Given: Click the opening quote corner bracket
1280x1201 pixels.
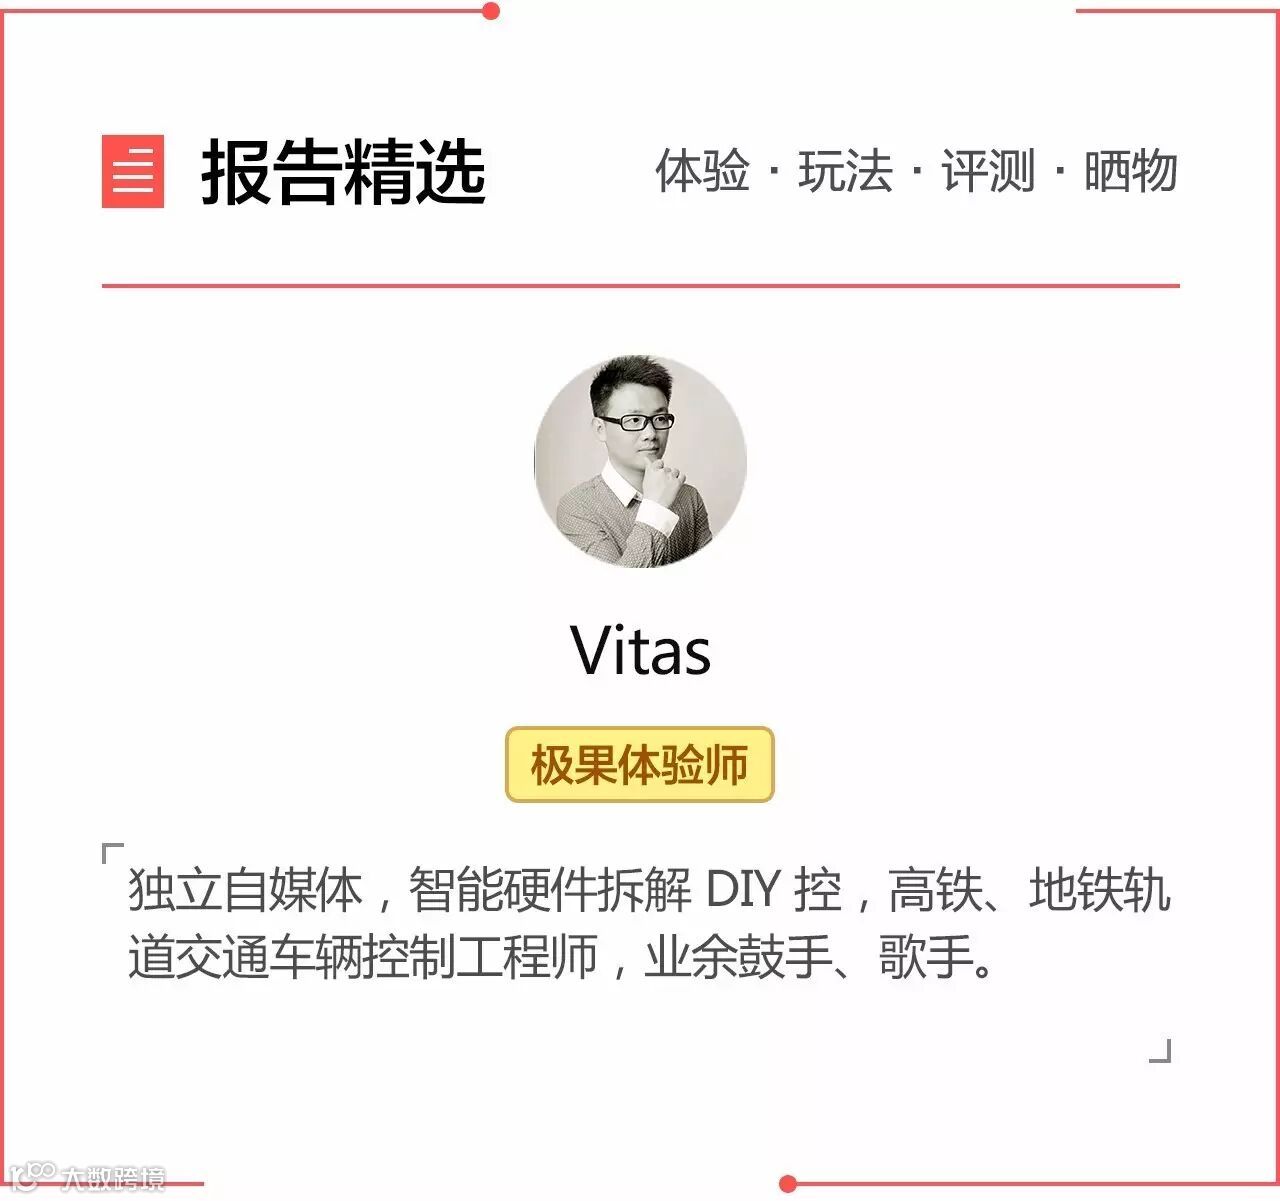Looking at the screenshot, I should click(x=113, y=854).
